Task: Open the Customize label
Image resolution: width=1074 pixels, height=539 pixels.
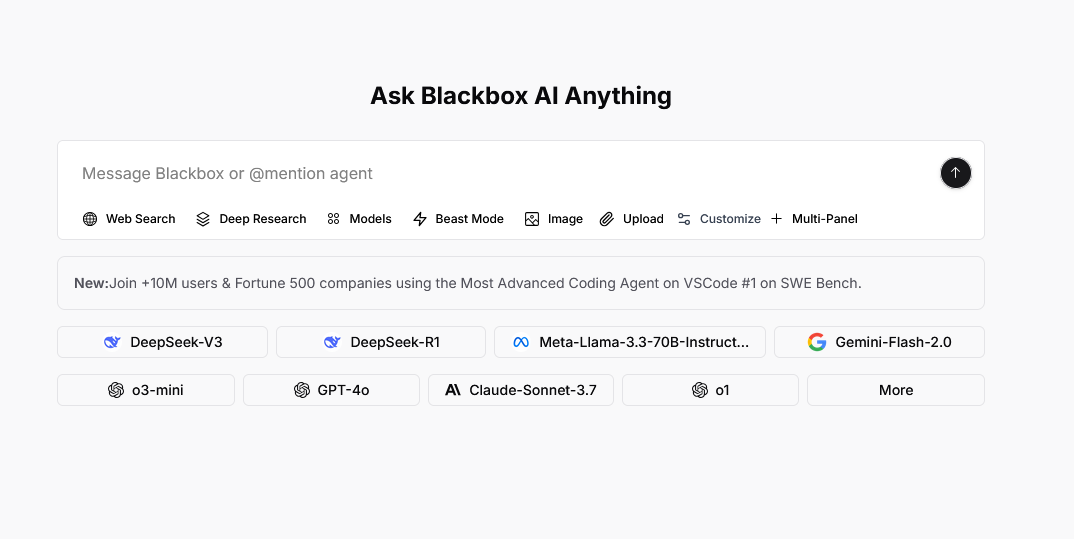Action: coord(730,218)
